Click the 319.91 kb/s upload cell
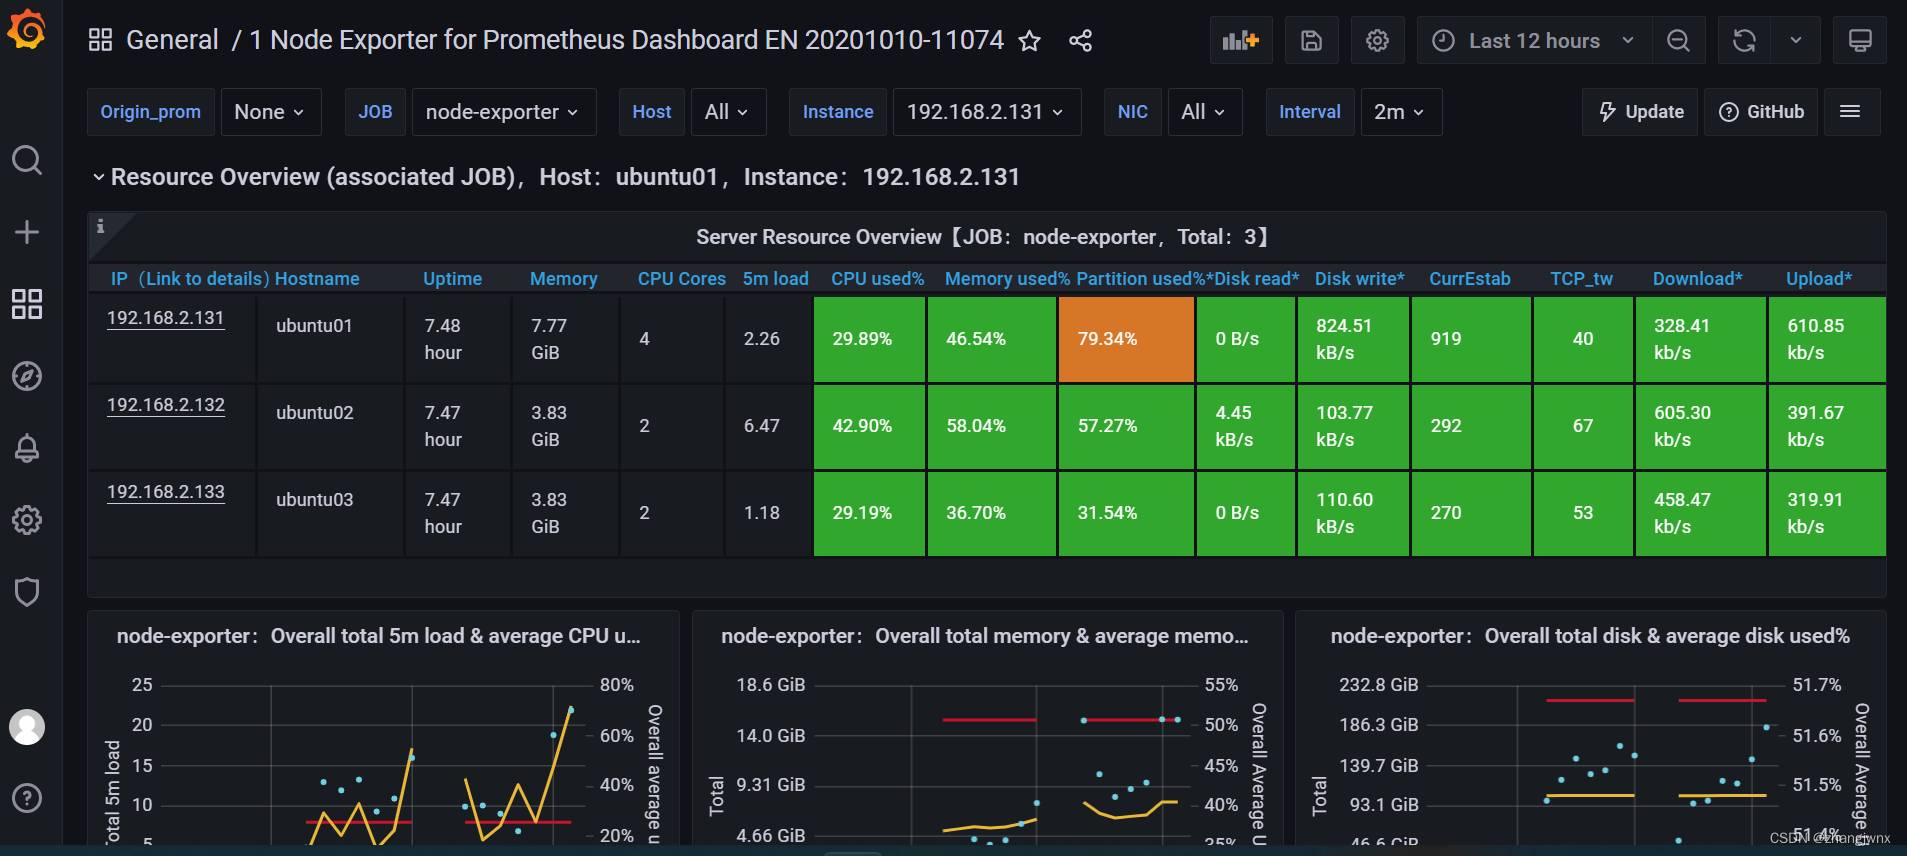This screenshot has height=856, width=1907. coord(1827,513)
